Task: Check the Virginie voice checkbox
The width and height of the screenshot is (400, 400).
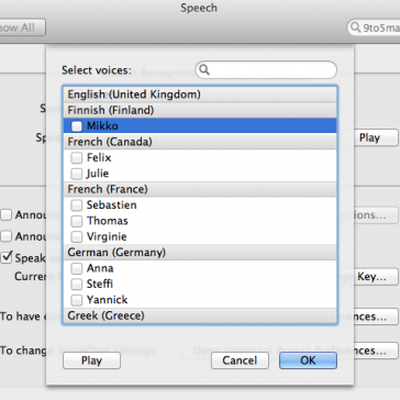Action: 76,237
